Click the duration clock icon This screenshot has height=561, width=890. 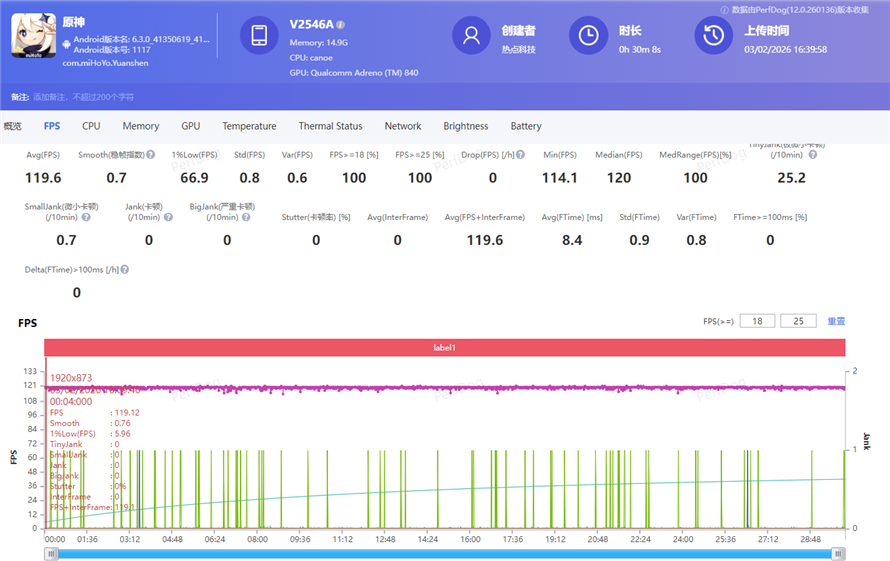588,36
